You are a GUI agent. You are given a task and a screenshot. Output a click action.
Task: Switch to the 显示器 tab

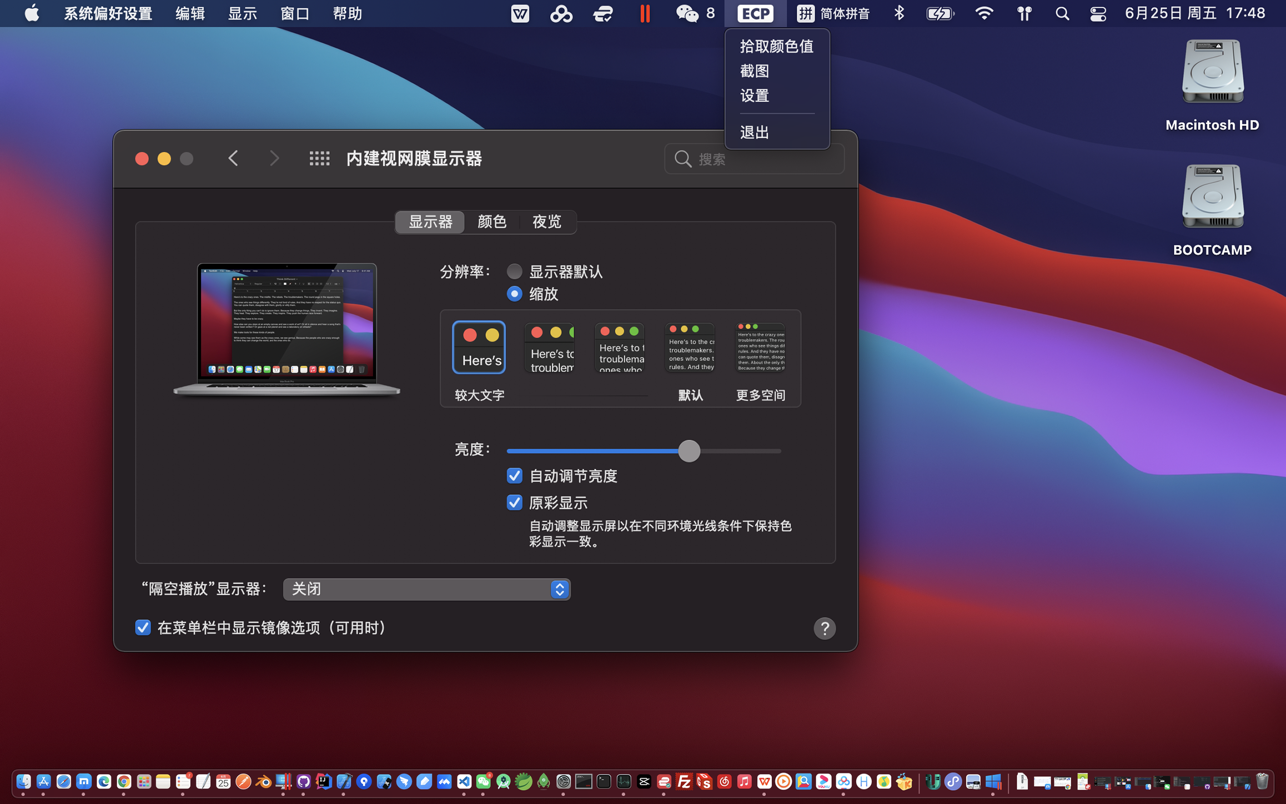(x=430, y=222)
